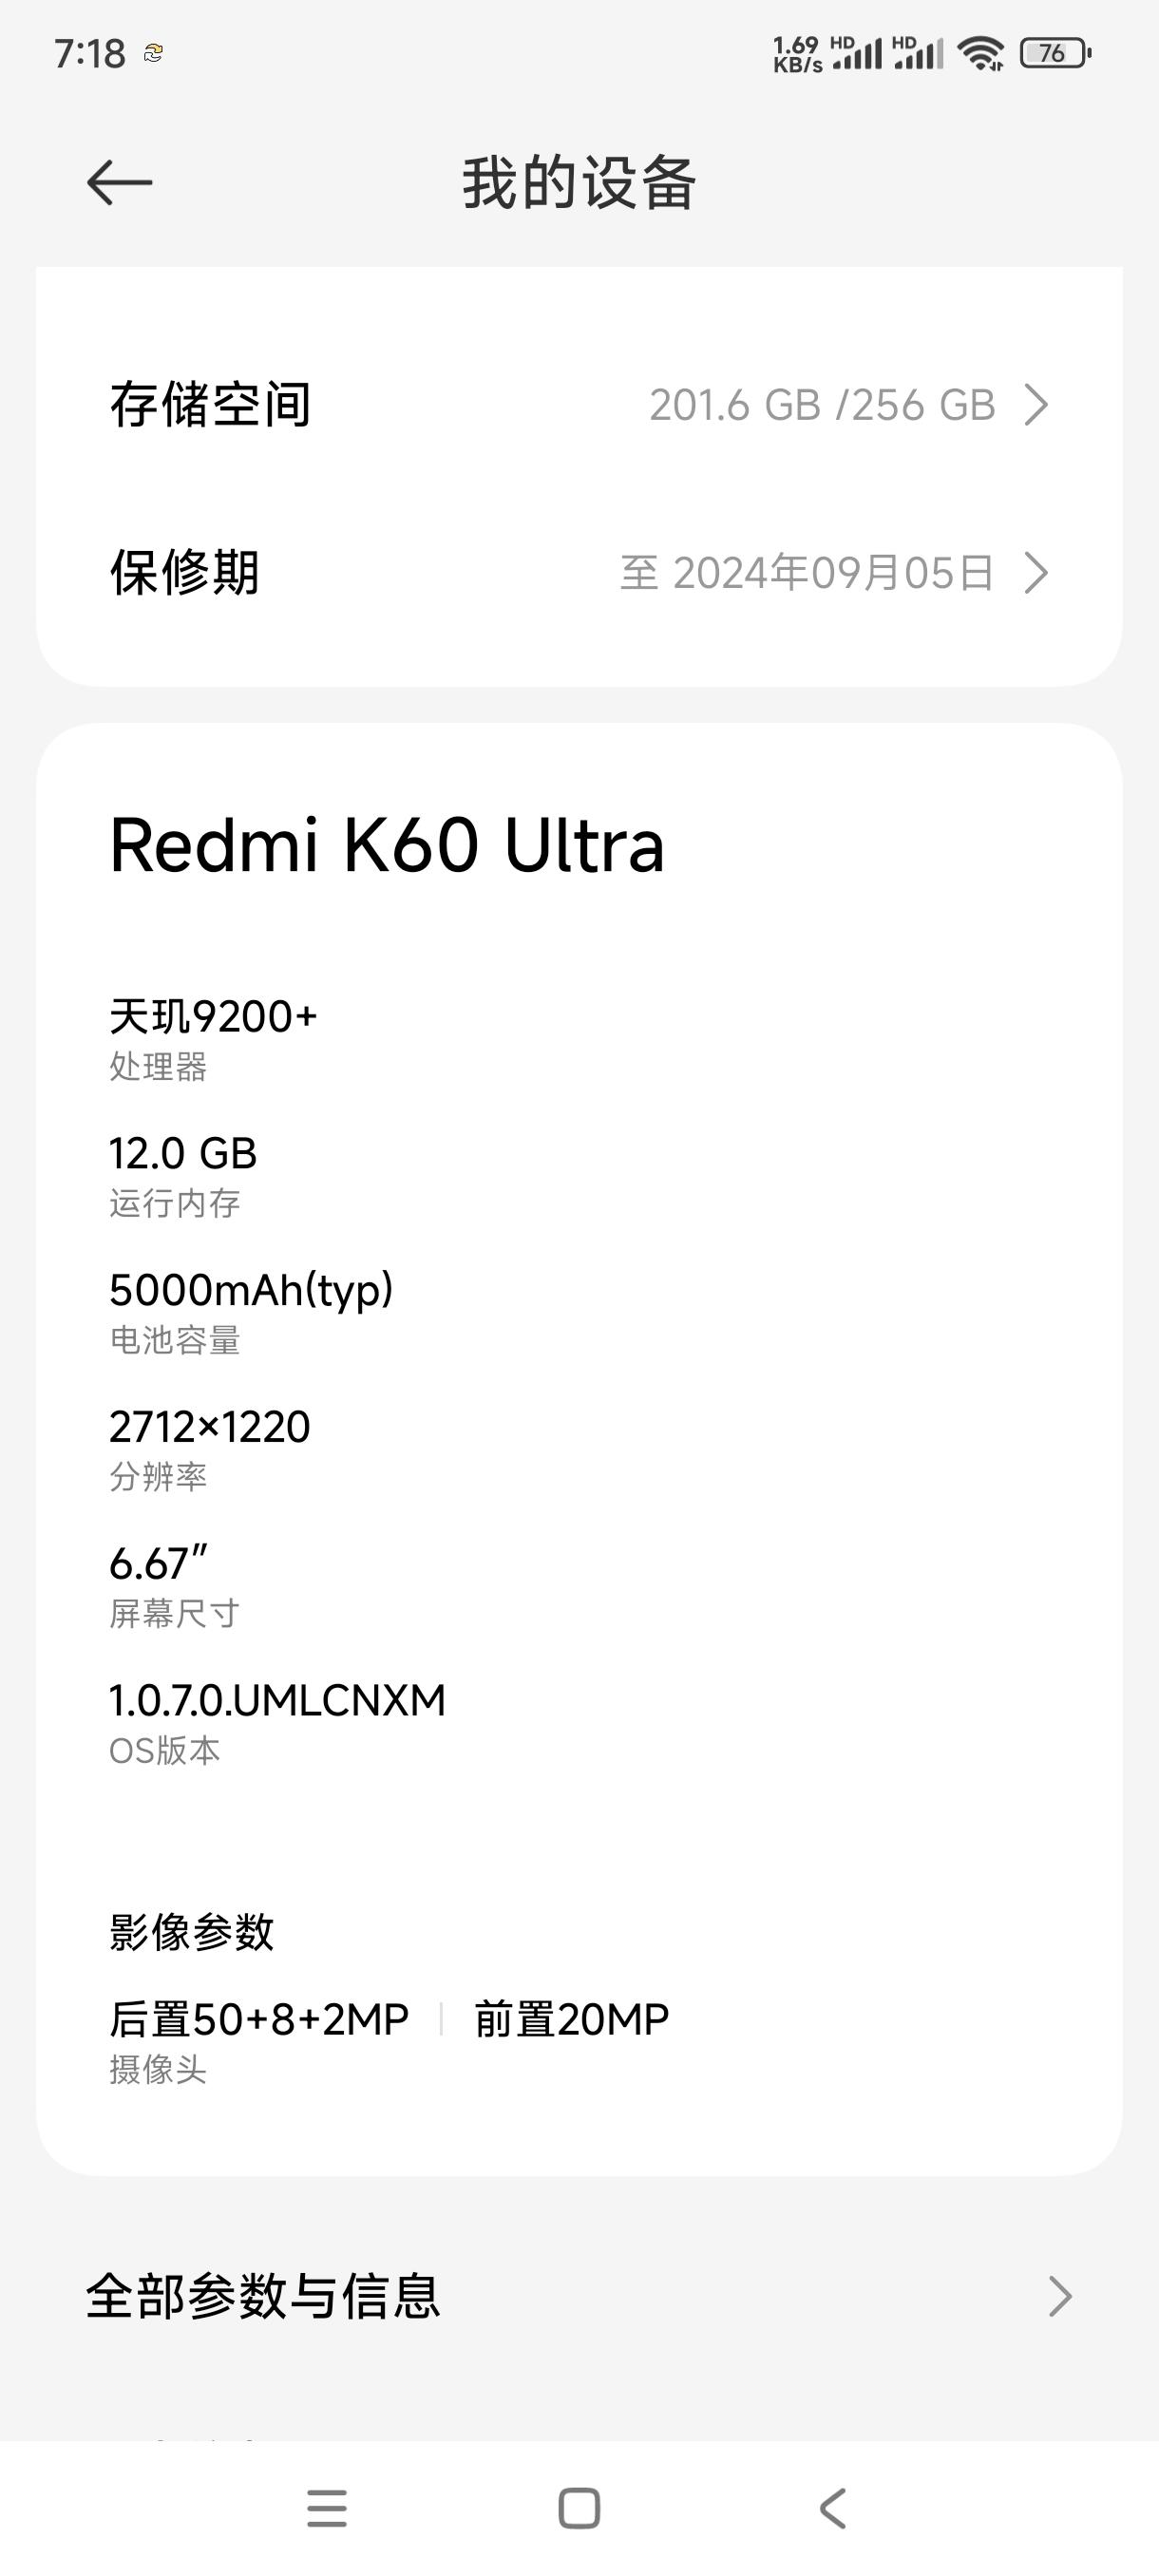The image size is (1159, 2576).
Task: Open 全部参数与信息 full specifications
Action: 579,2296
